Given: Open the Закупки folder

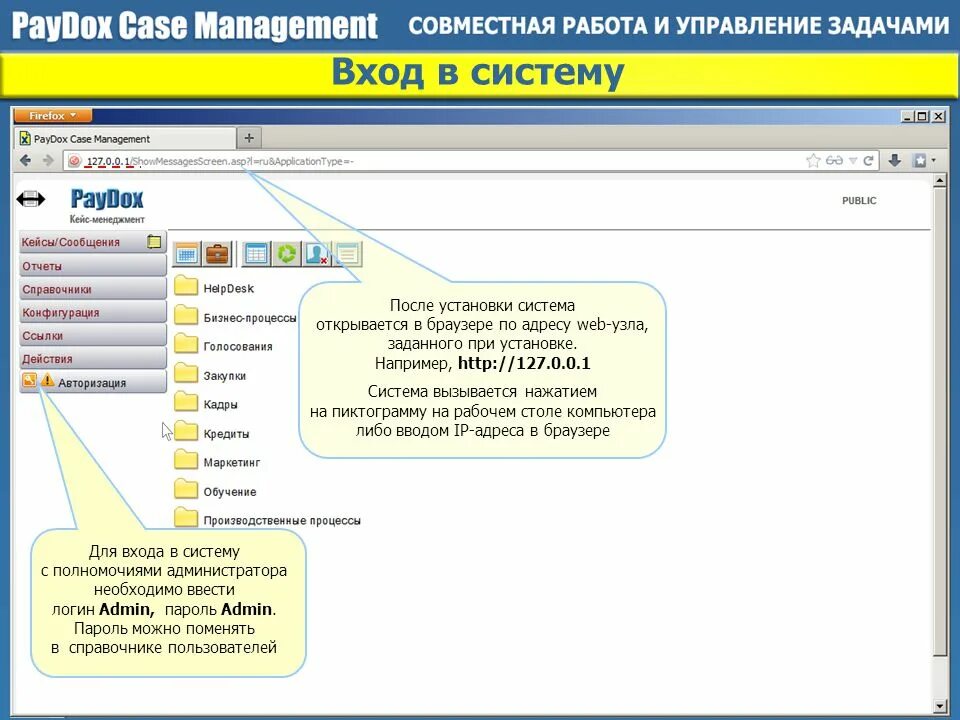Looking at the screenshot, I should coord(210,375).
